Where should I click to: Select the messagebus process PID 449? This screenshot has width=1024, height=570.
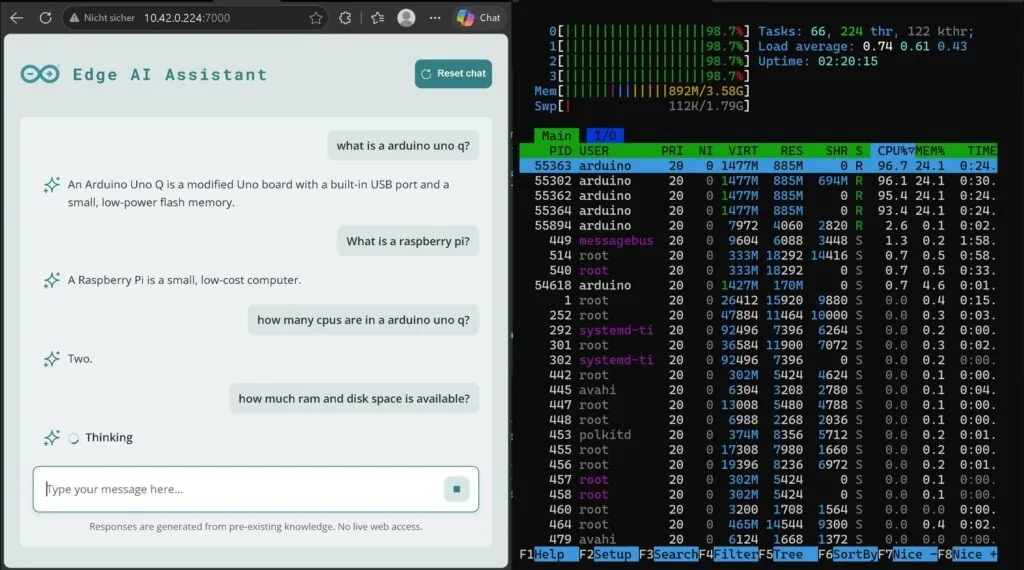[x=758, y=241]
